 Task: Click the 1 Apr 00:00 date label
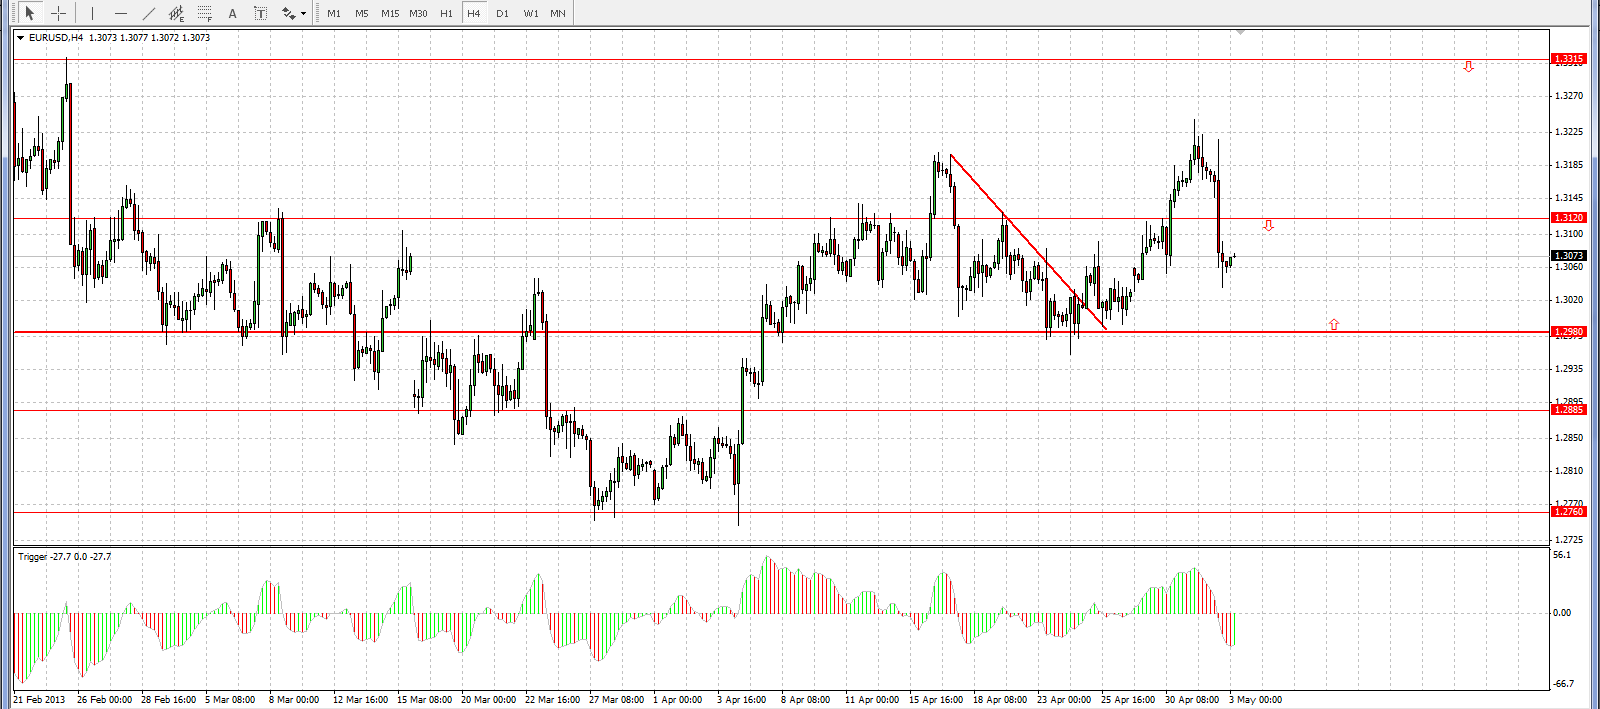(x=678, y=700)
